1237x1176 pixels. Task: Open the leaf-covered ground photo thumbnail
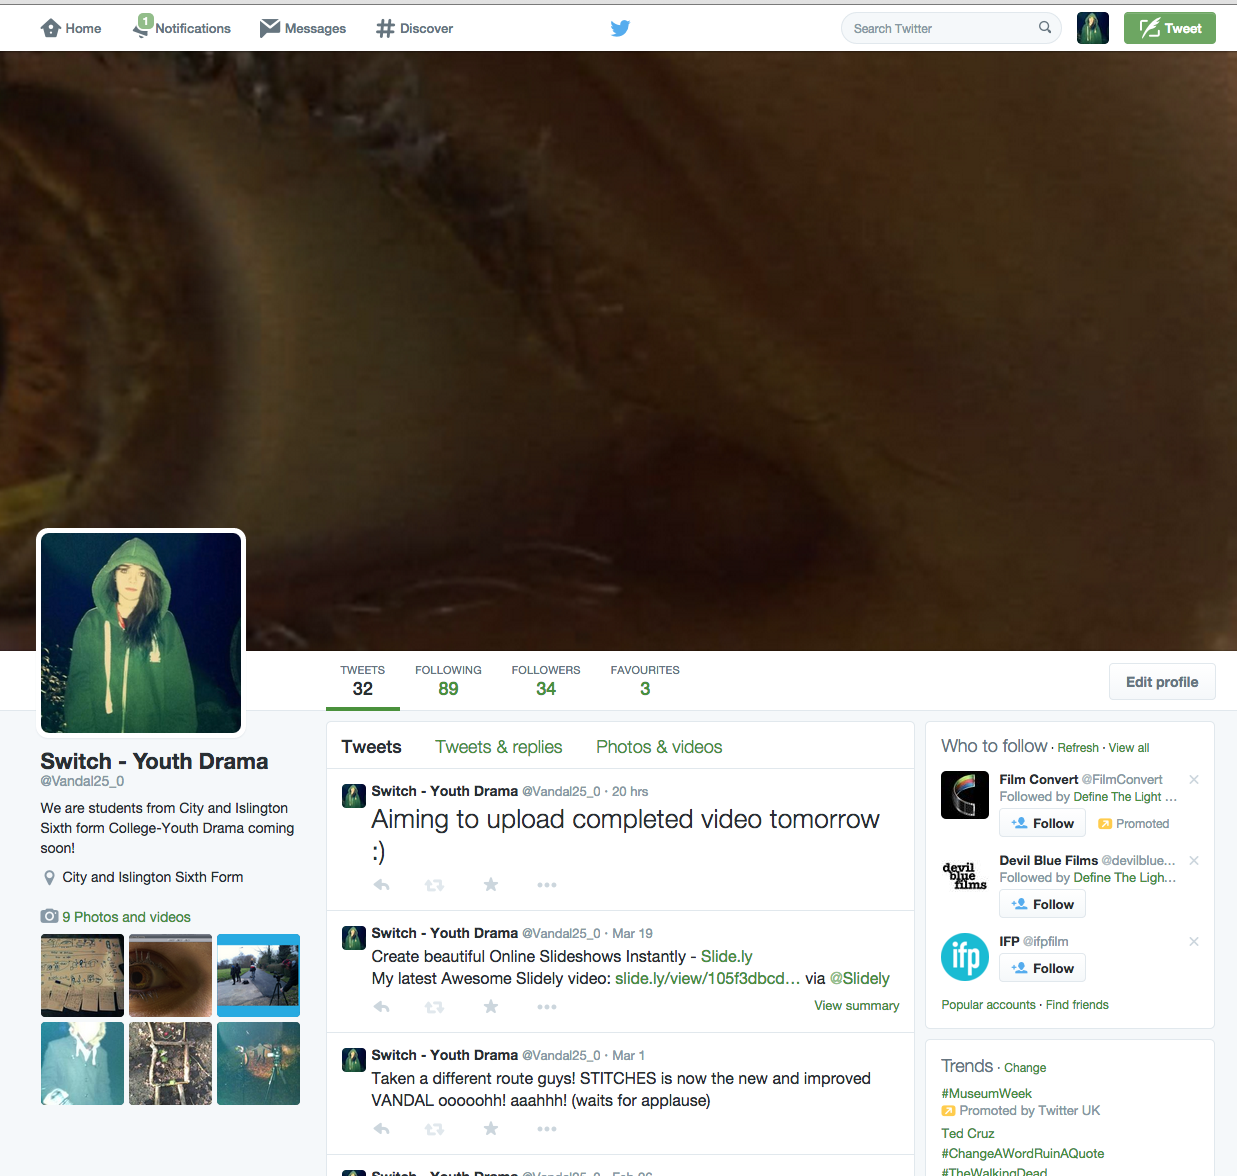[170, 1063]
